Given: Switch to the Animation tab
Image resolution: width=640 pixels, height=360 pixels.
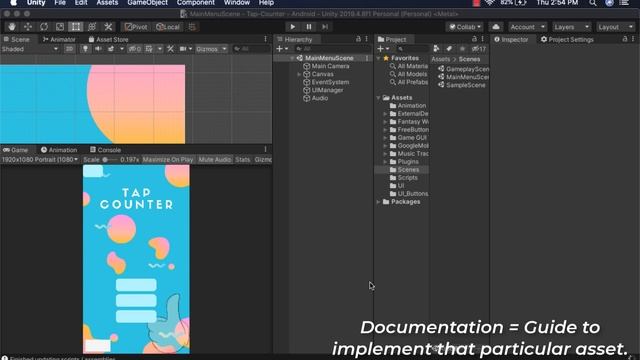Looking at the screenshot, I should [59, 150].
